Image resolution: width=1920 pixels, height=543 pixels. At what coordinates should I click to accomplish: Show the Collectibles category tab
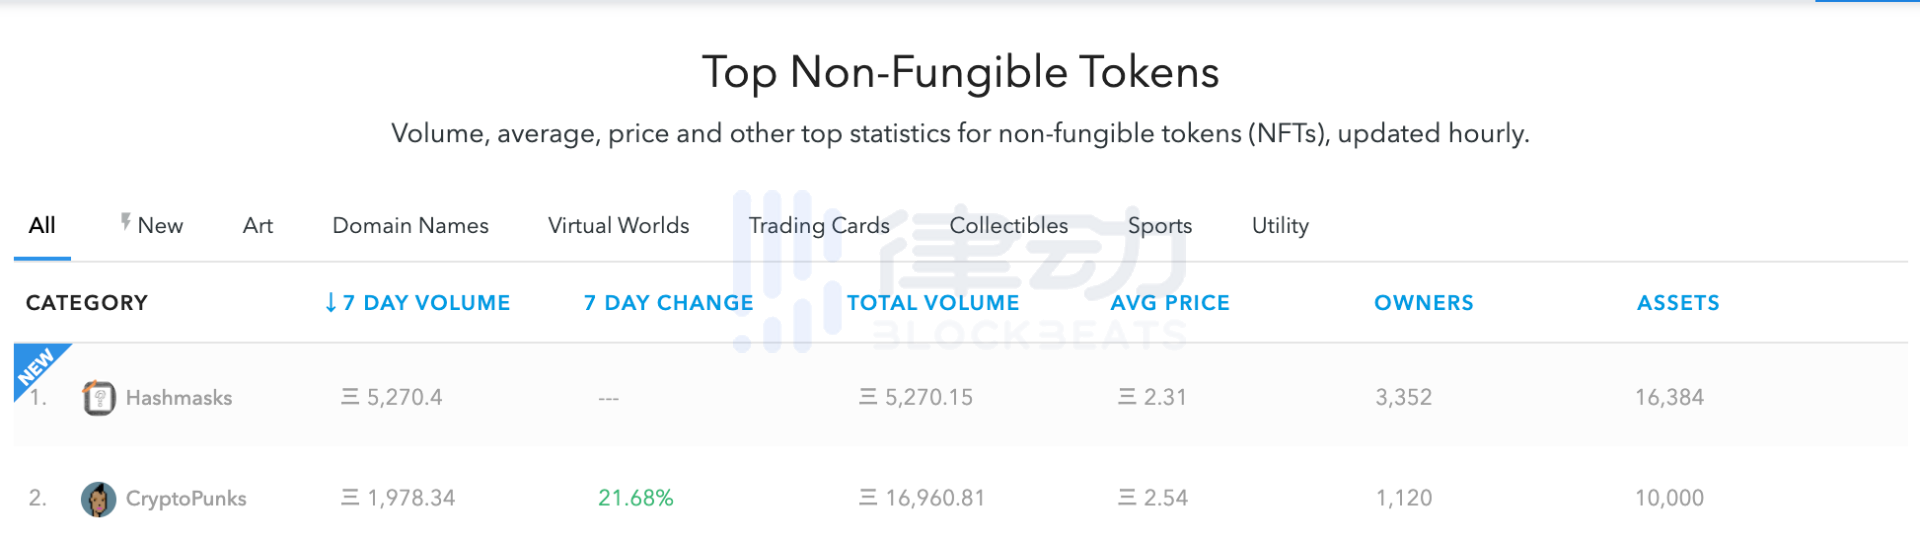pos(1009,226)
